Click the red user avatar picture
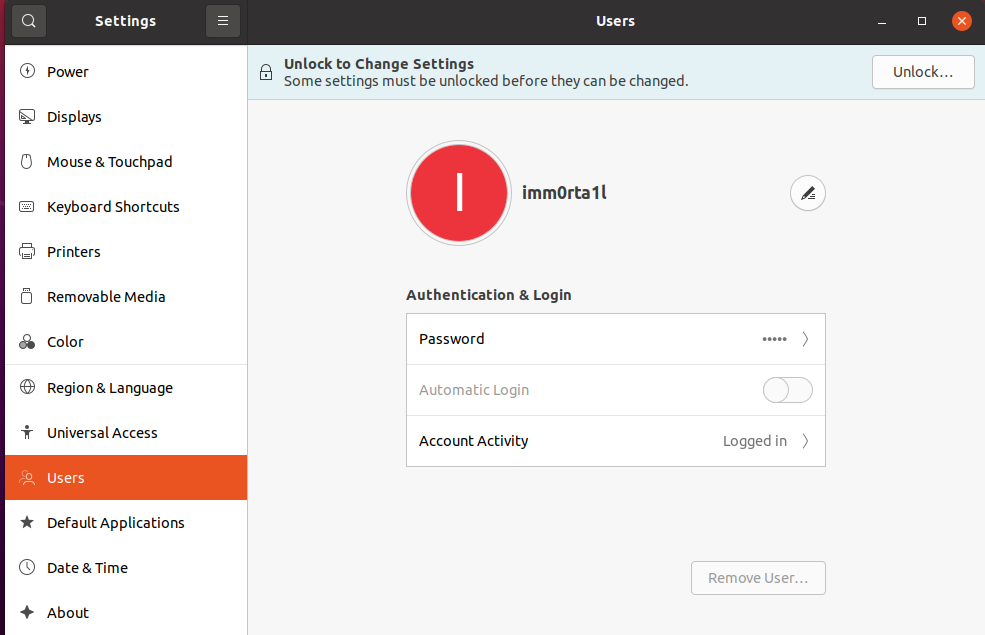Viewport: 985px width, 635px height. (459, 193)
